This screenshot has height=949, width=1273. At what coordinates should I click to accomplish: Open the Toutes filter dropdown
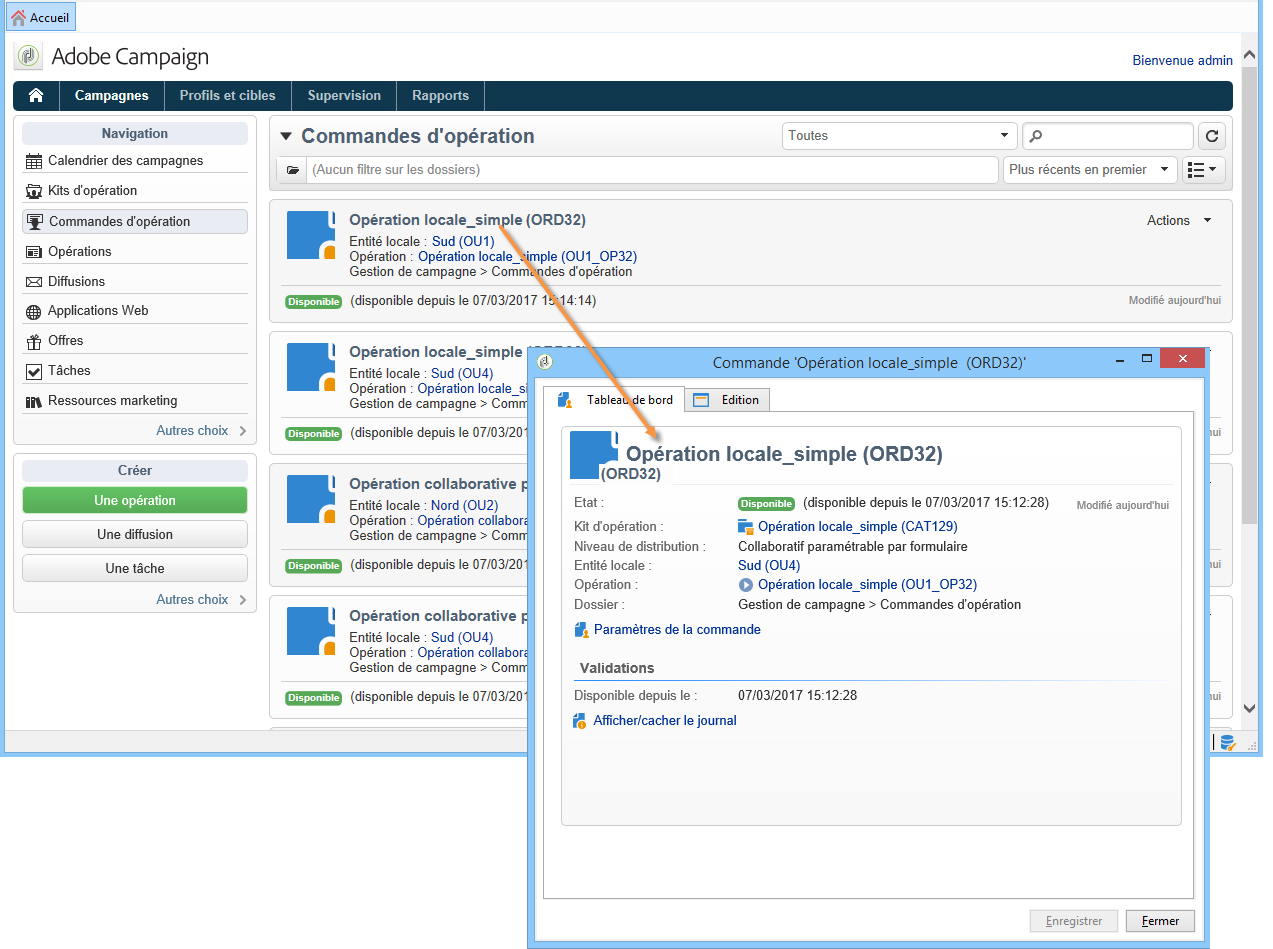click(899, 136)
